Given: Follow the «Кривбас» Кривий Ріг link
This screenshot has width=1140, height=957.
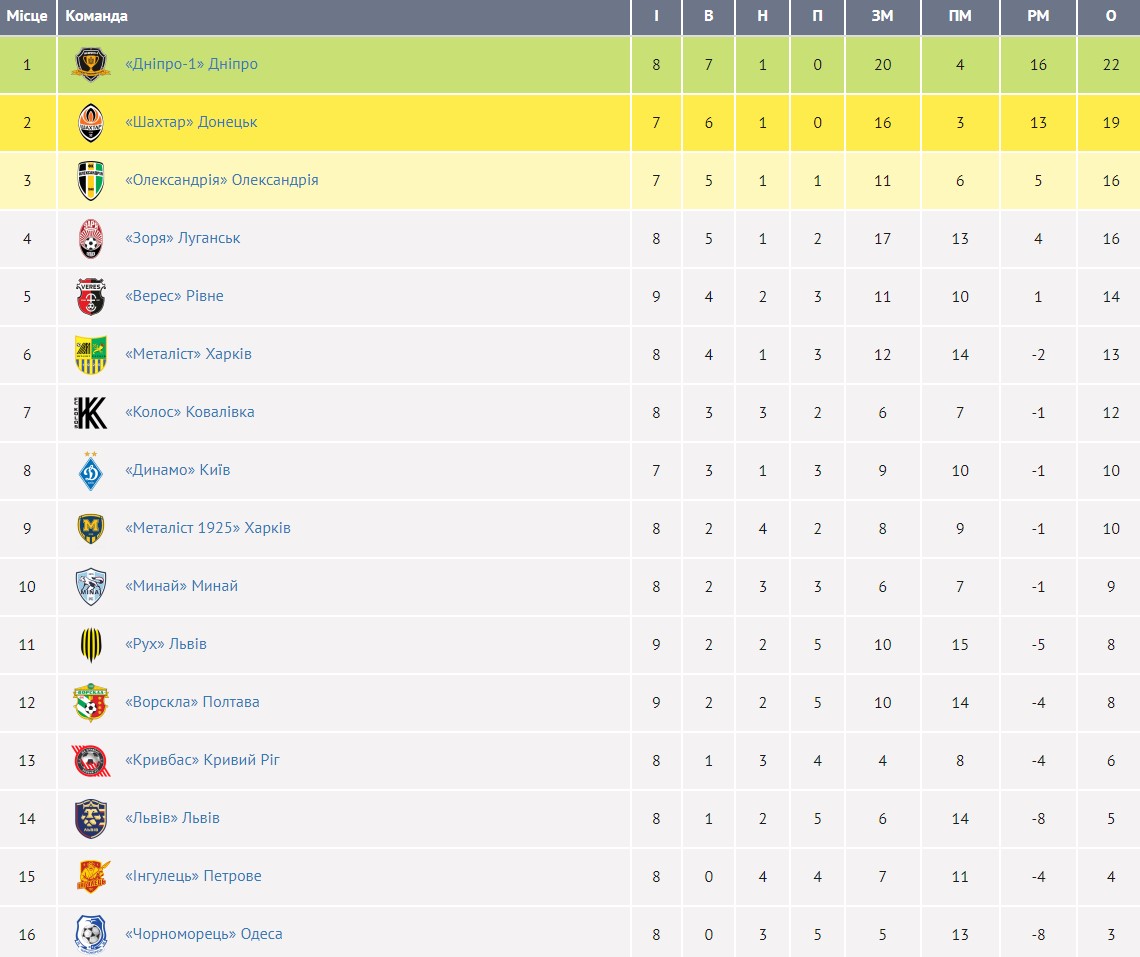Looking at the screenshot, I should point(202,760).
